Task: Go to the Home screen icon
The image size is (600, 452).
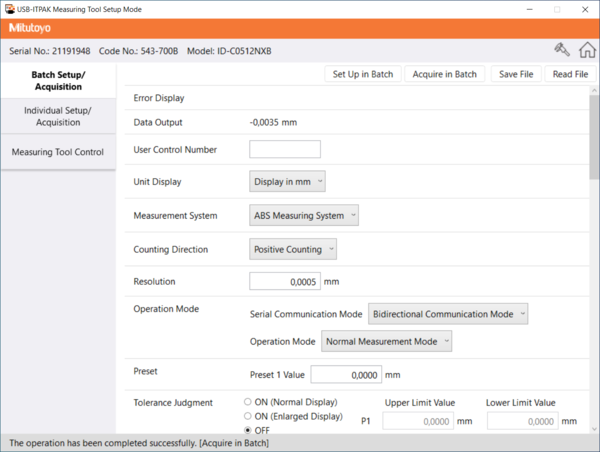Action: click(586, 50)
